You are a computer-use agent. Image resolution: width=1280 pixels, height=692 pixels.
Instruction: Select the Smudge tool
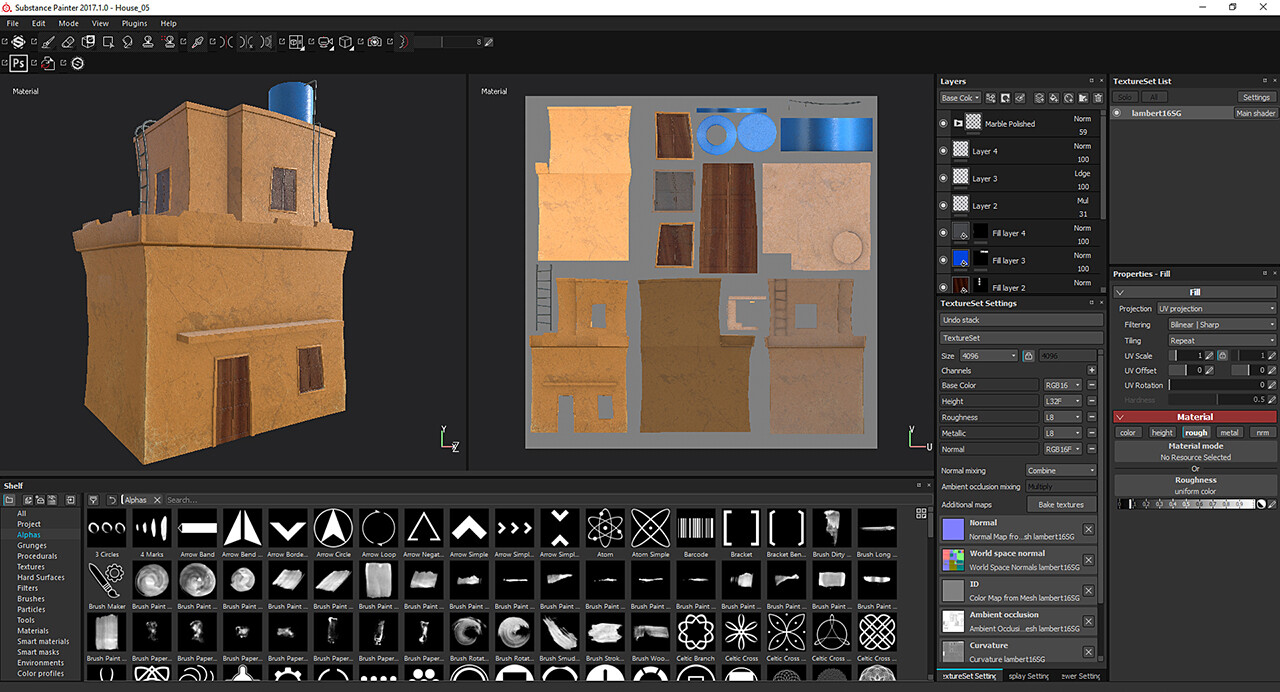click(128, 42)
